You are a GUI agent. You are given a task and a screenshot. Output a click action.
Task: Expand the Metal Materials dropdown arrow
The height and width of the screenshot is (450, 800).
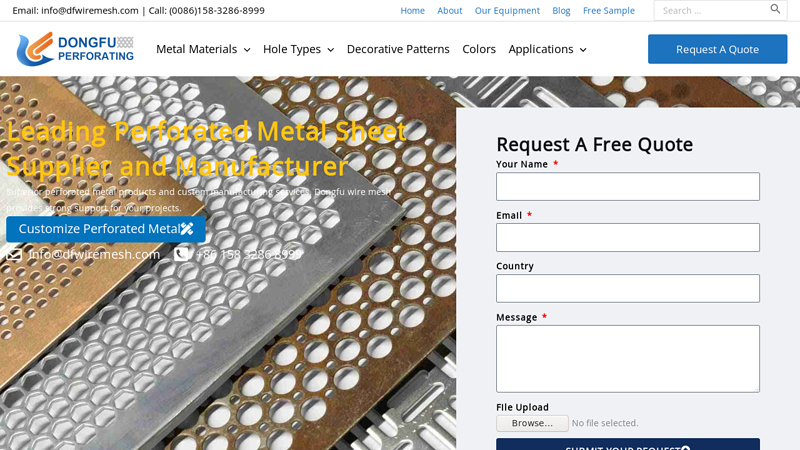click(247, 49)
